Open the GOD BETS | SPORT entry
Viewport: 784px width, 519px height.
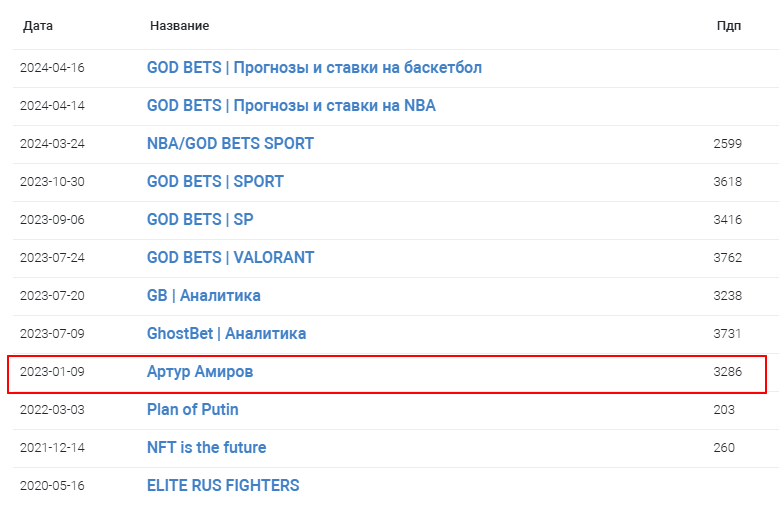click(x=215, y=182)
